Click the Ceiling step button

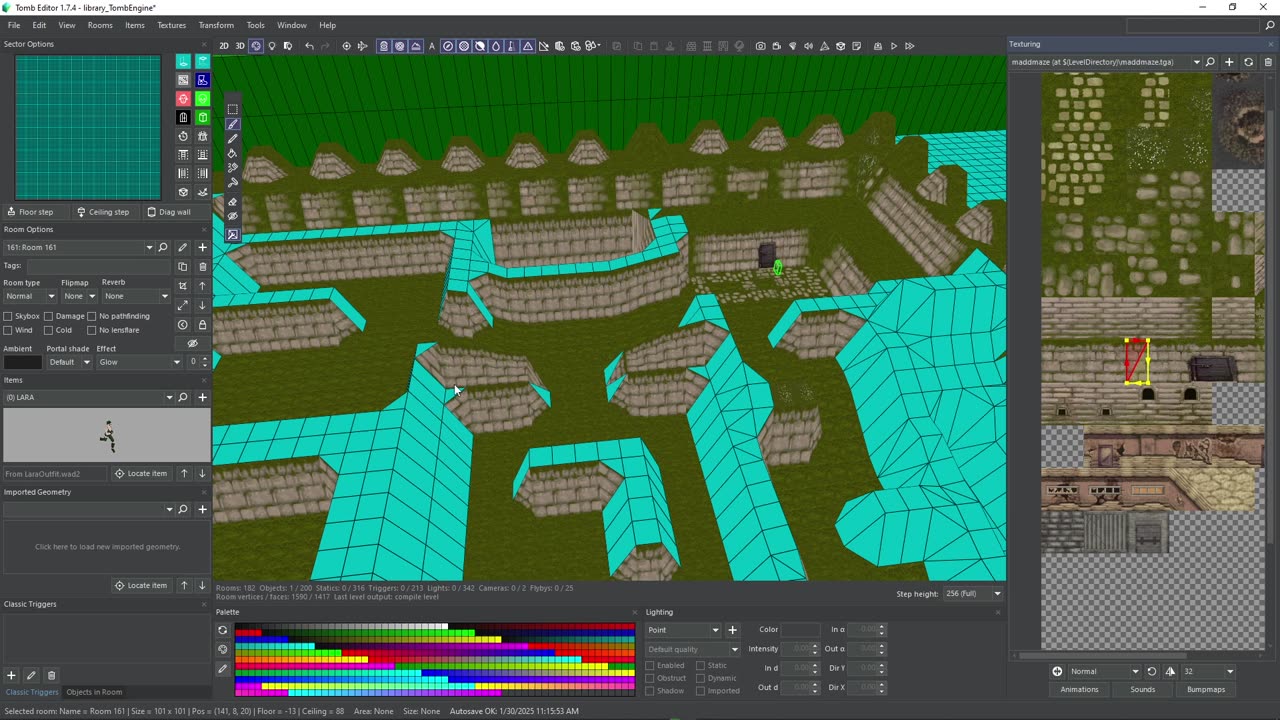point(104,212)
